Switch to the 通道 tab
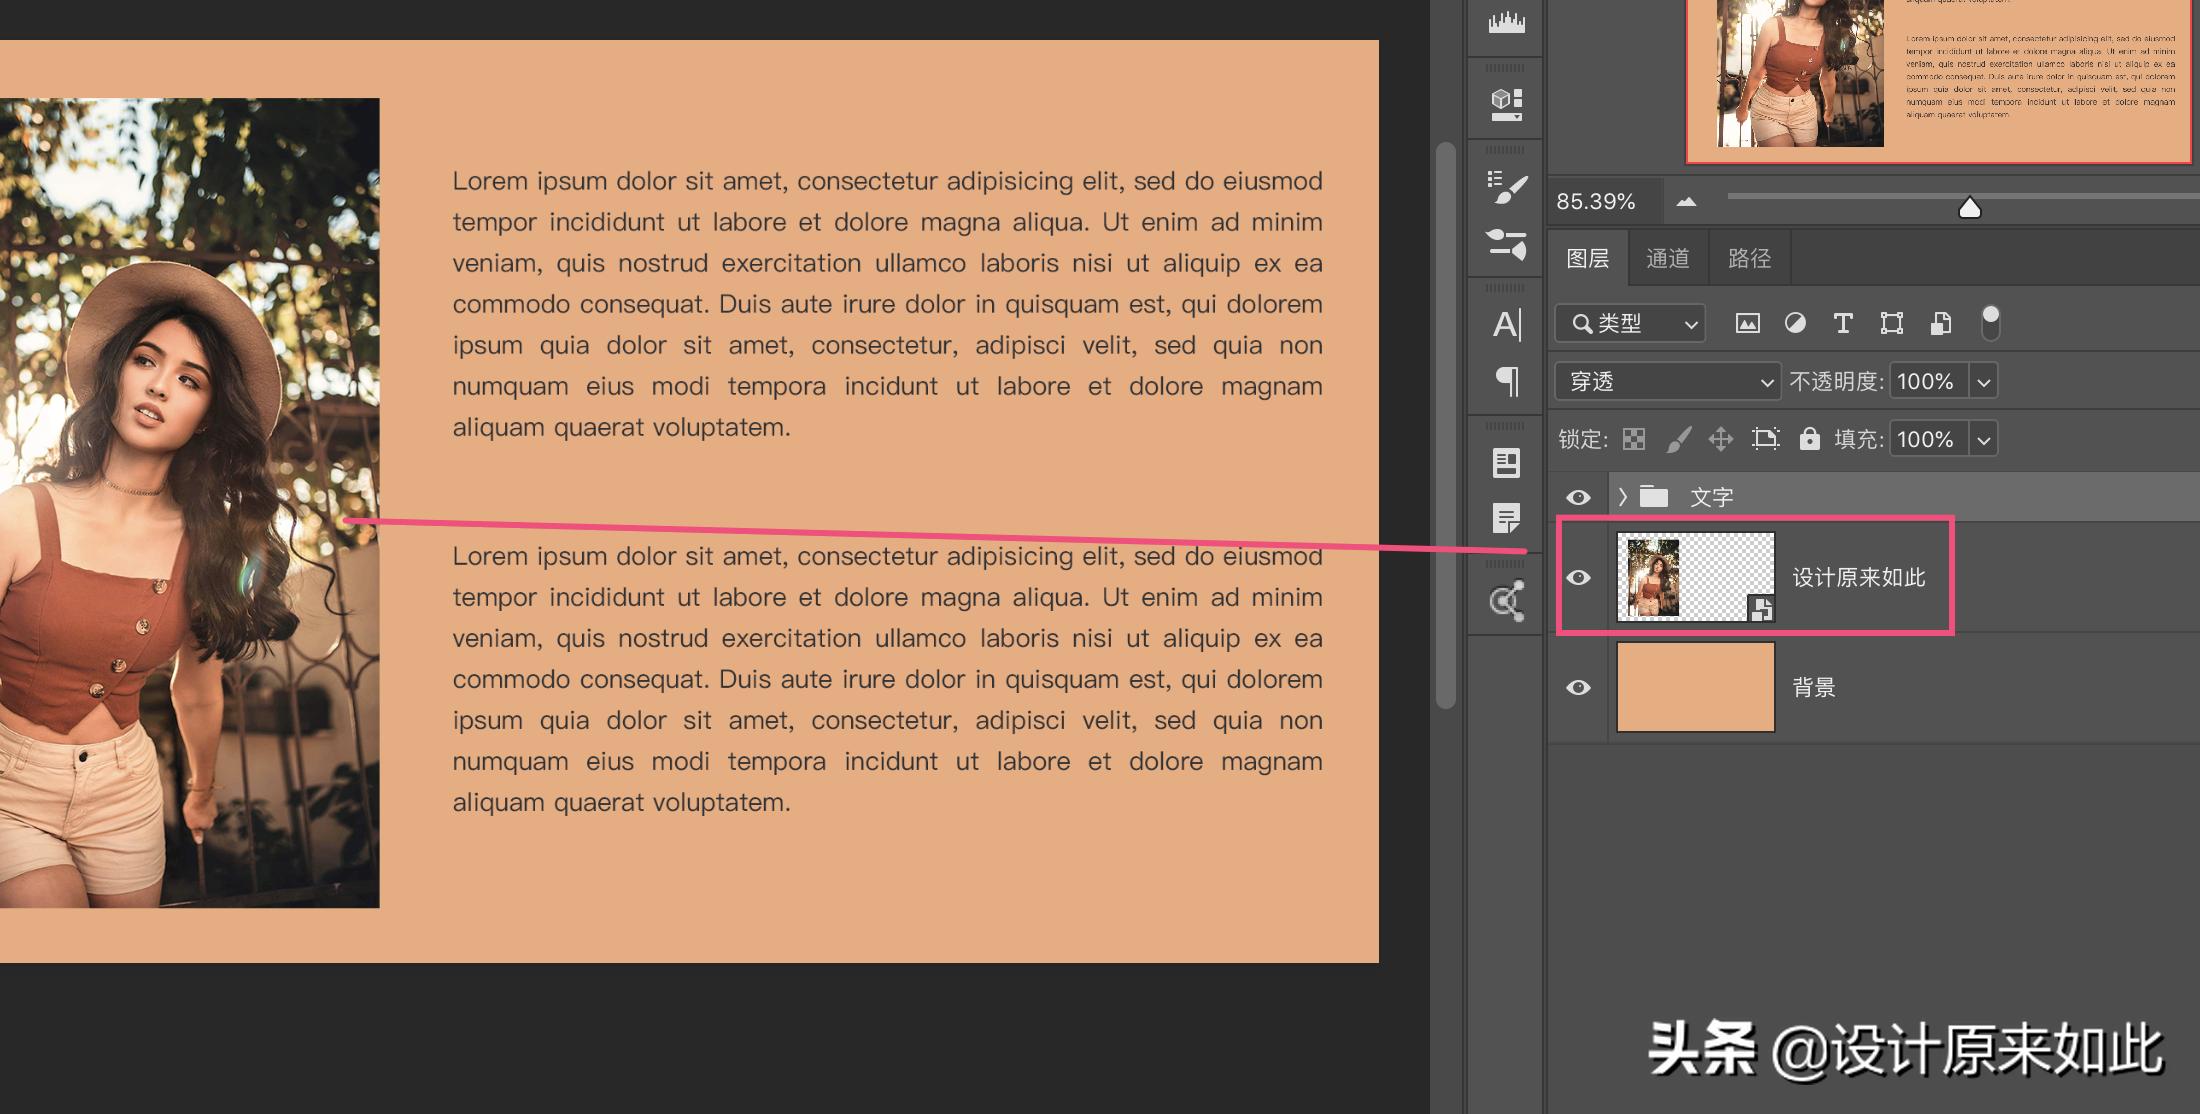The image size is (2200, 1114). point(1667,259)
